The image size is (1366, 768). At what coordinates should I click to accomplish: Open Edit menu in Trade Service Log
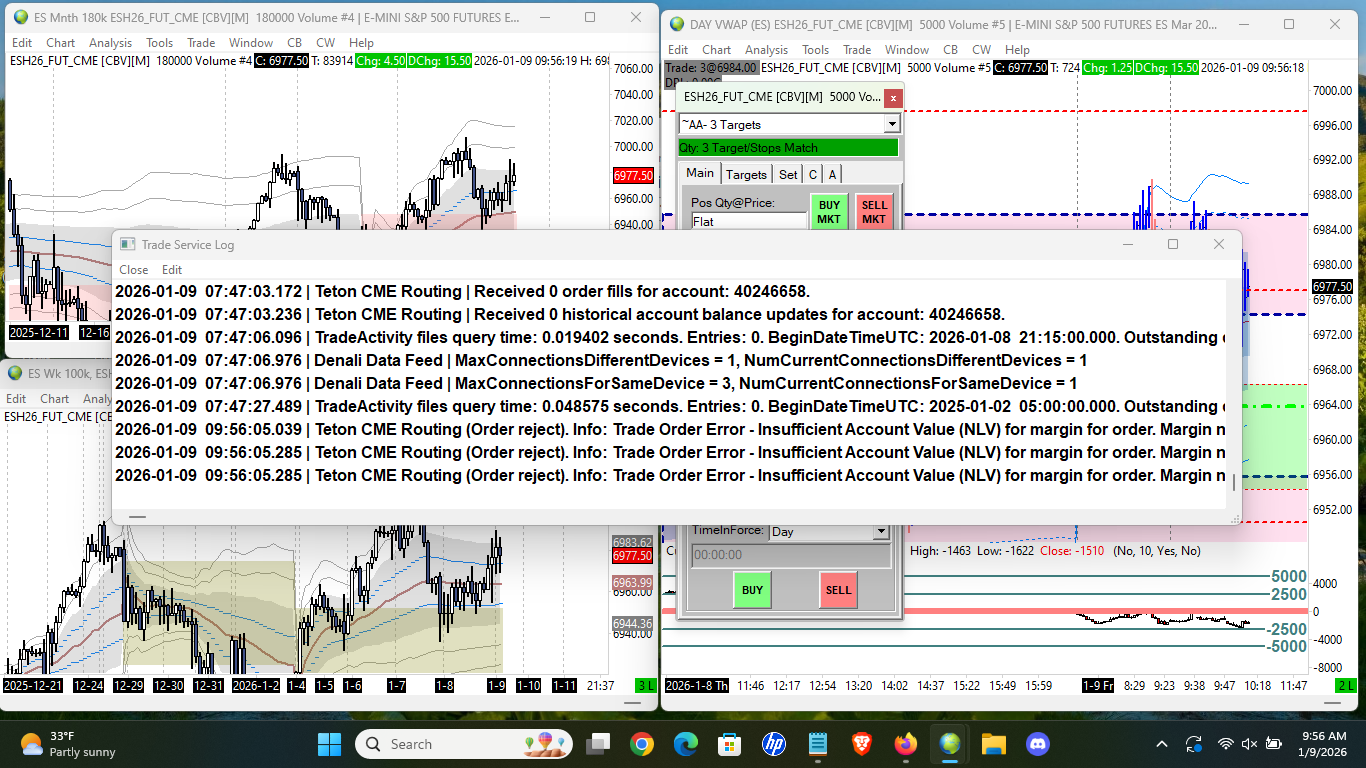click(x=172, y=270)
